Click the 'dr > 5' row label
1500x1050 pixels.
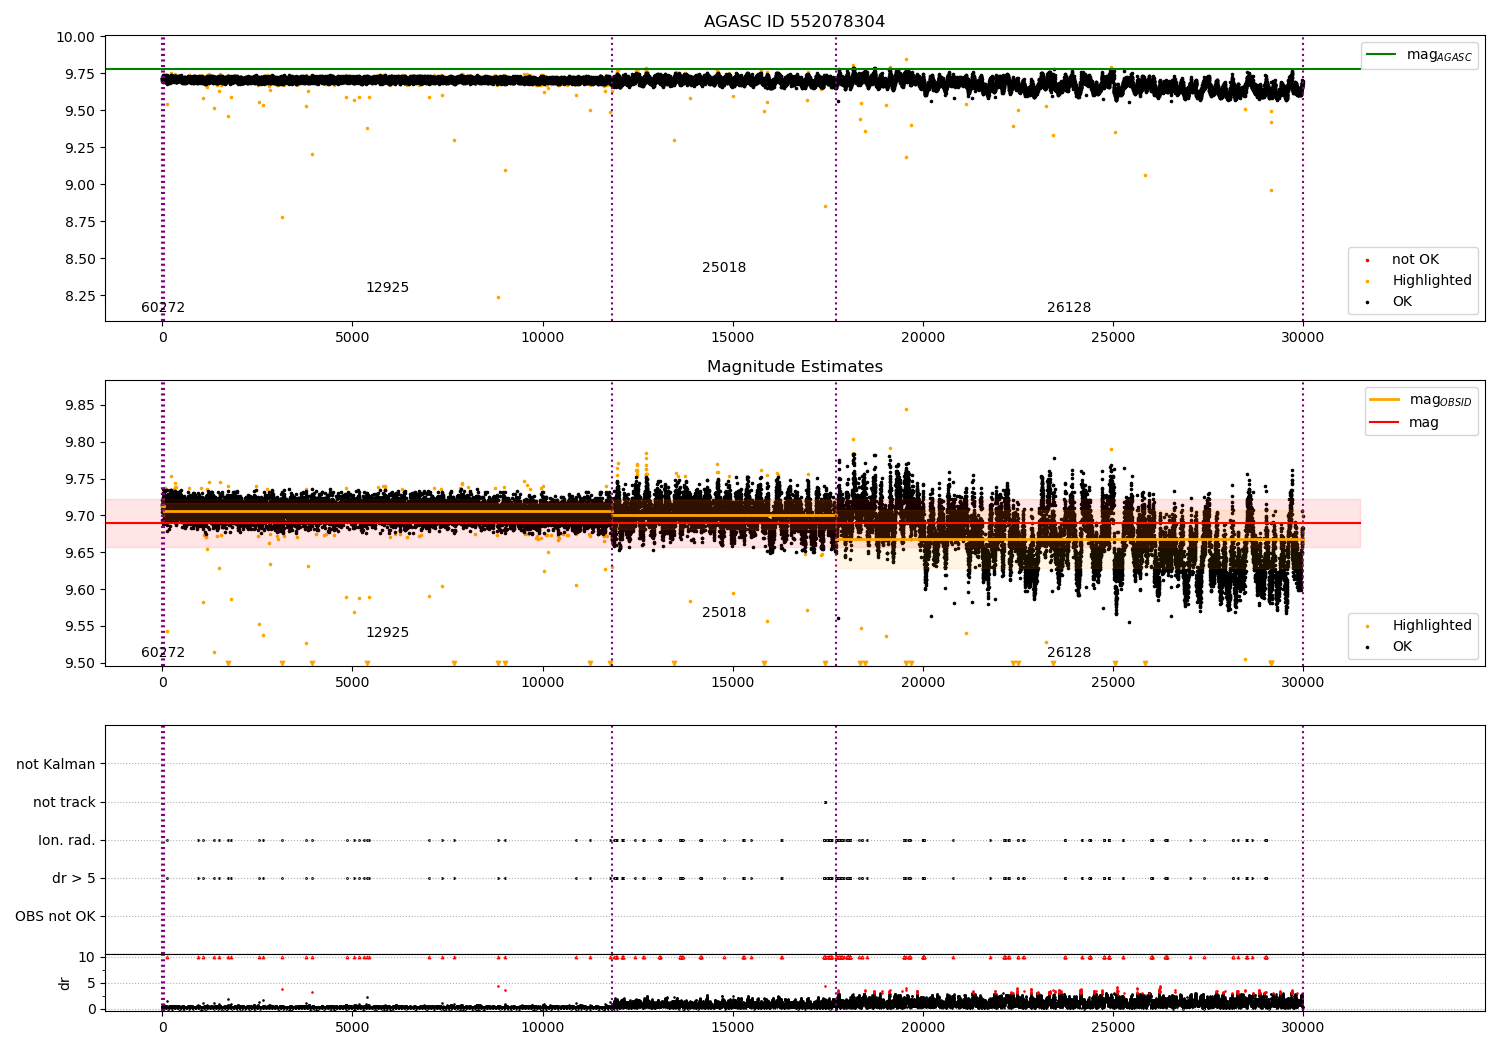(x=74, y=879)
